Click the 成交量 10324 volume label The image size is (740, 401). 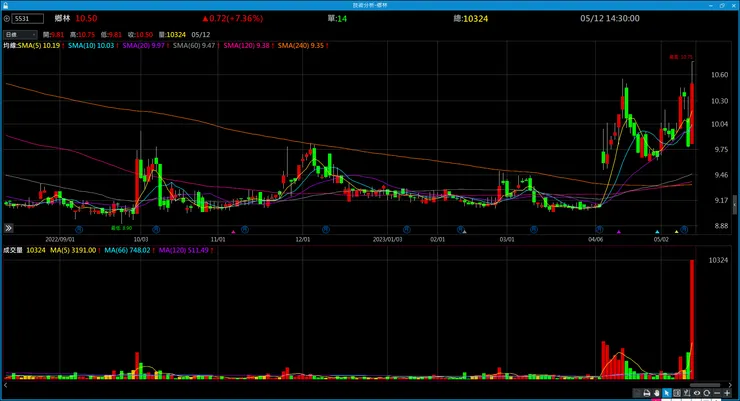(24, 250)
